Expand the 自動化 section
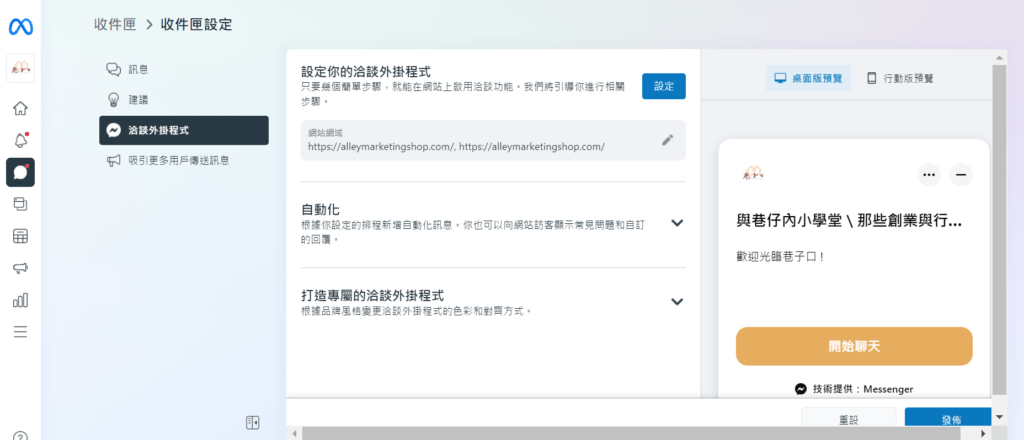 [x=677, y=223]
